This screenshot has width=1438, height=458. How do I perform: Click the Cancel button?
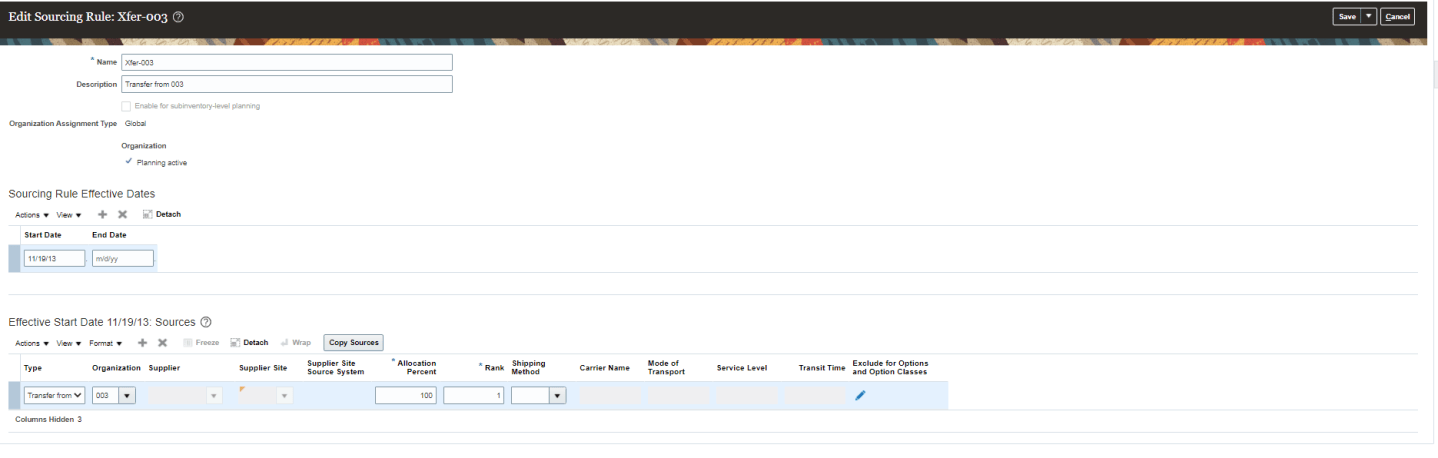[x=1398, y=16]
